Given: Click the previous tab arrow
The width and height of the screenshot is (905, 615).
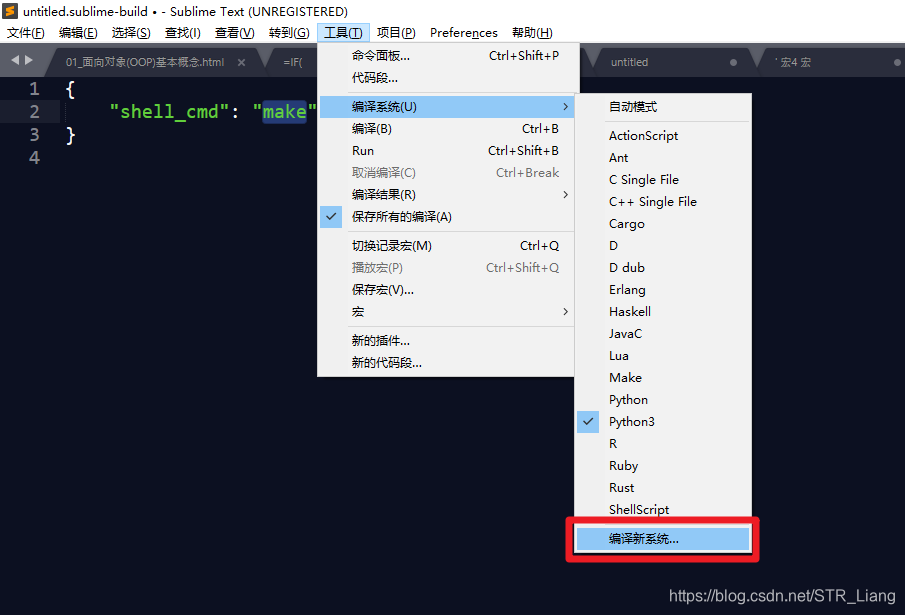Looking at the screenshot, I should pyautogui.click(x=15, y=60).
